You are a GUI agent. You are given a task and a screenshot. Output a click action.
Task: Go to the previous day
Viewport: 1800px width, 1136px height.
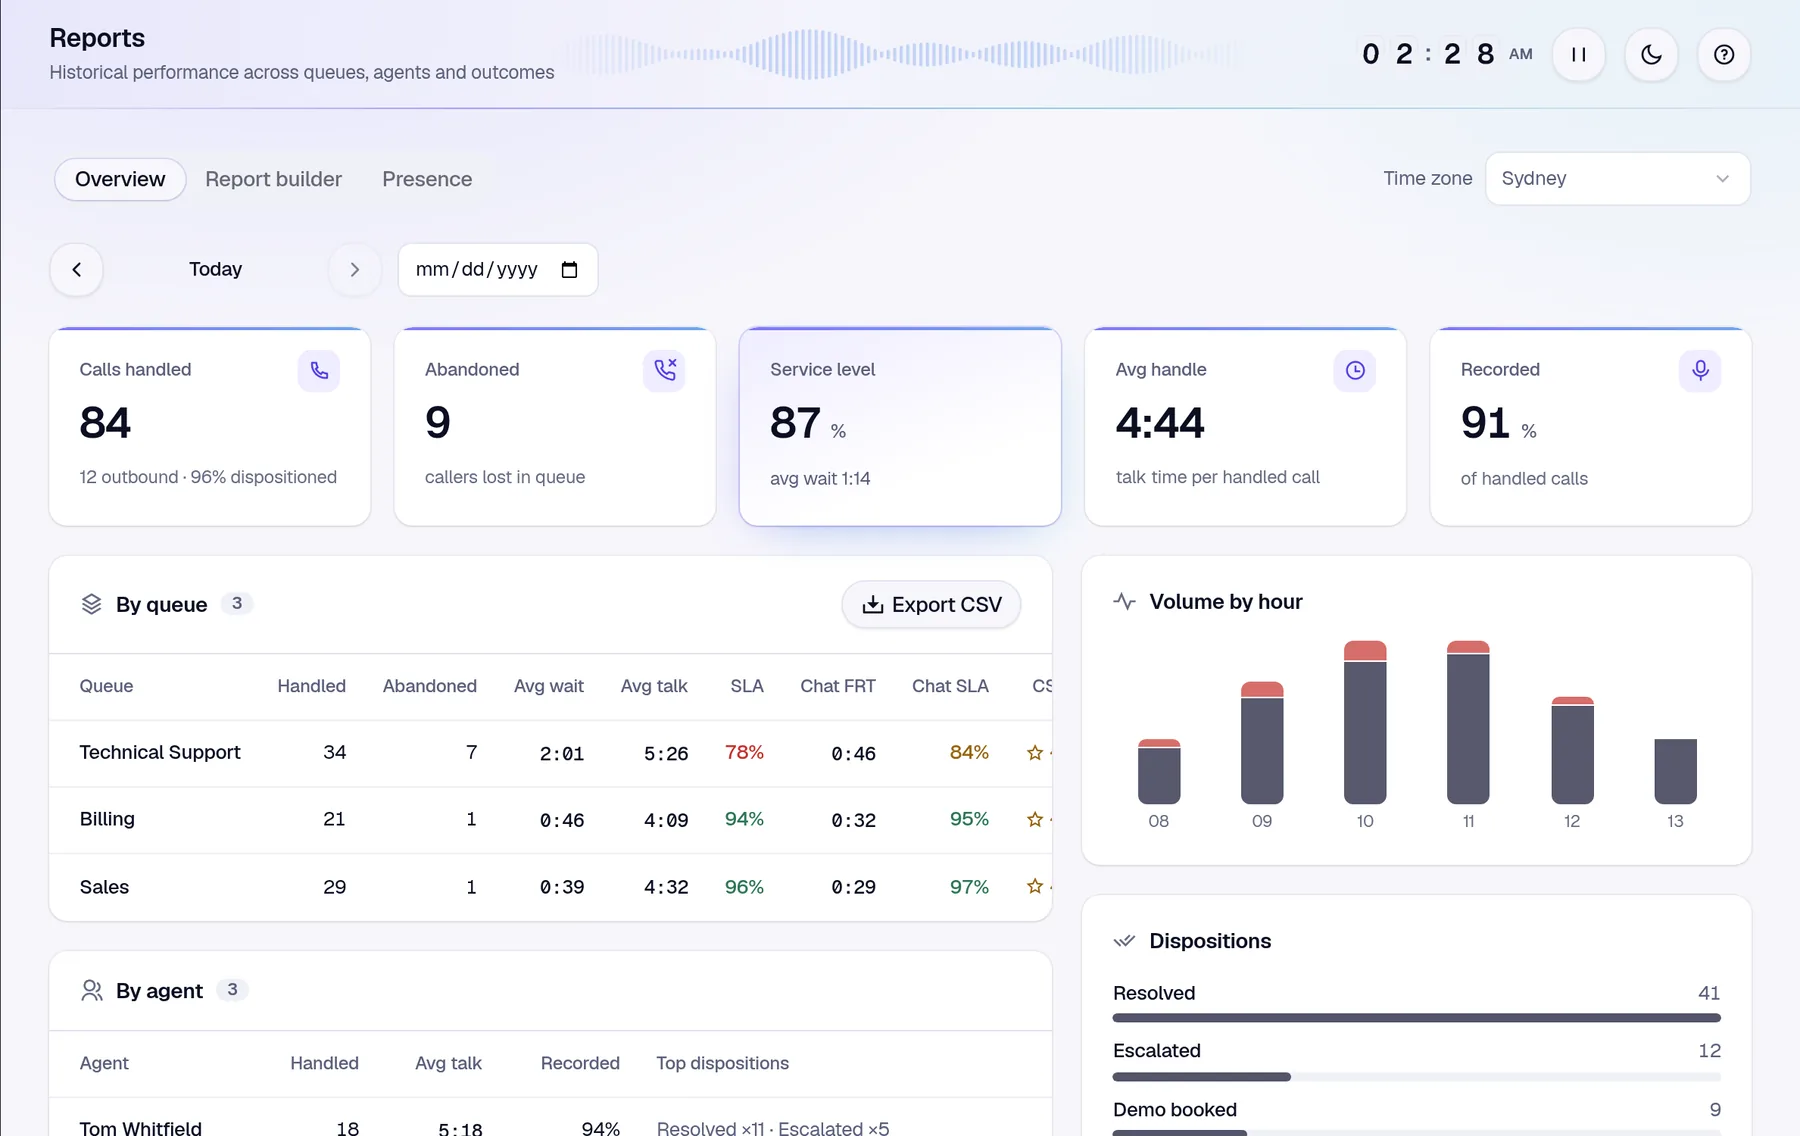click(76, 270)
